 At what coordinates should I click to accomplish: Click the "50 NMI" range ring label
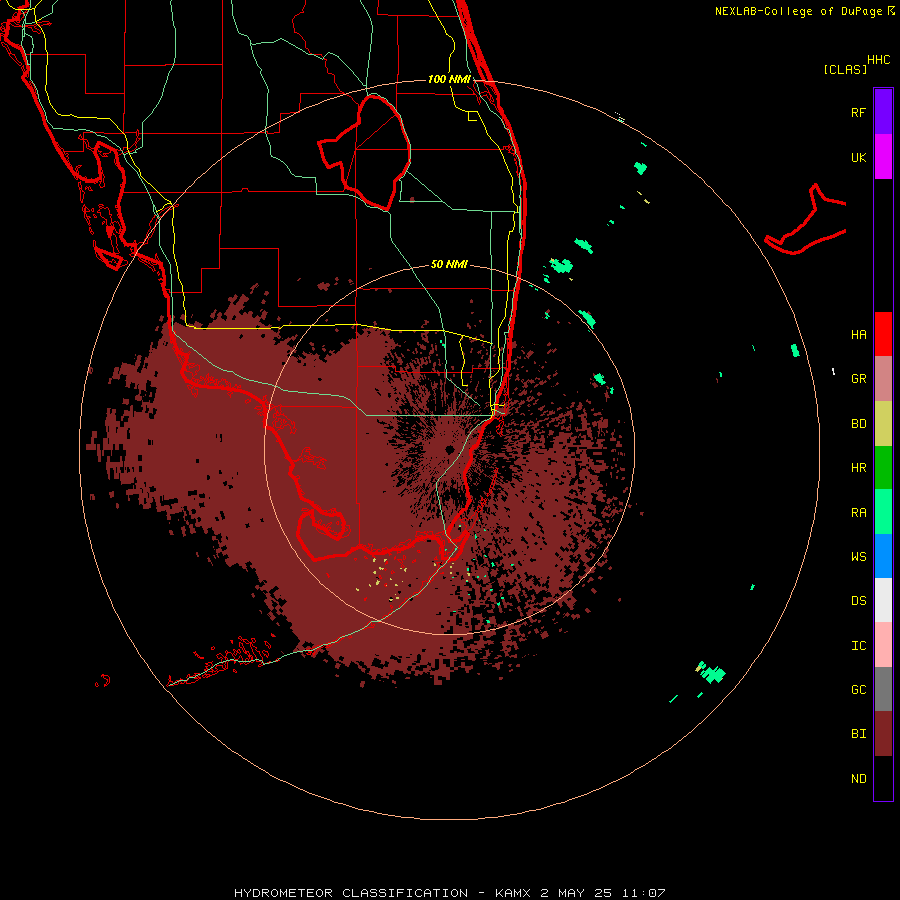[449, 264]
